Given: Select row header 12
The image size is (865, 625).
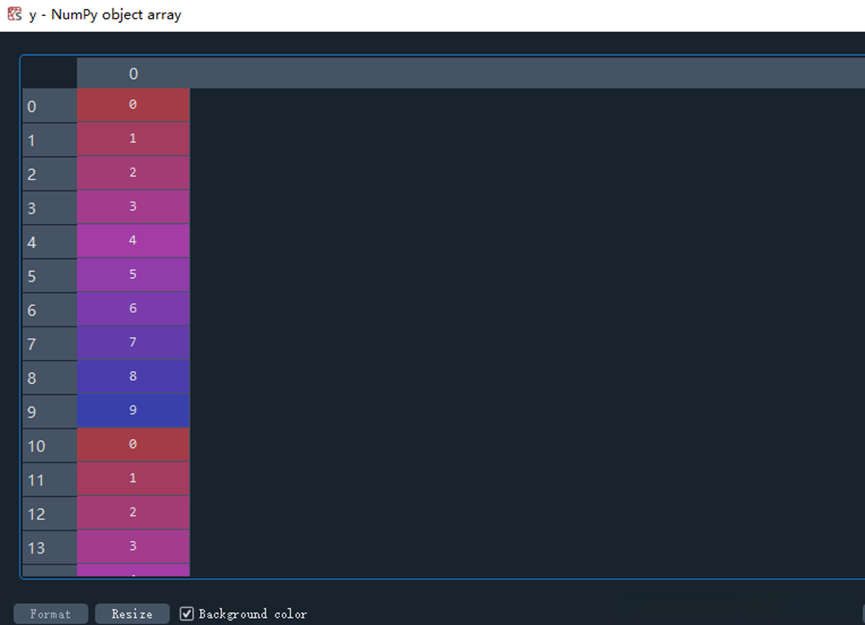Looking at the screenshot, I should pos(50,514).
